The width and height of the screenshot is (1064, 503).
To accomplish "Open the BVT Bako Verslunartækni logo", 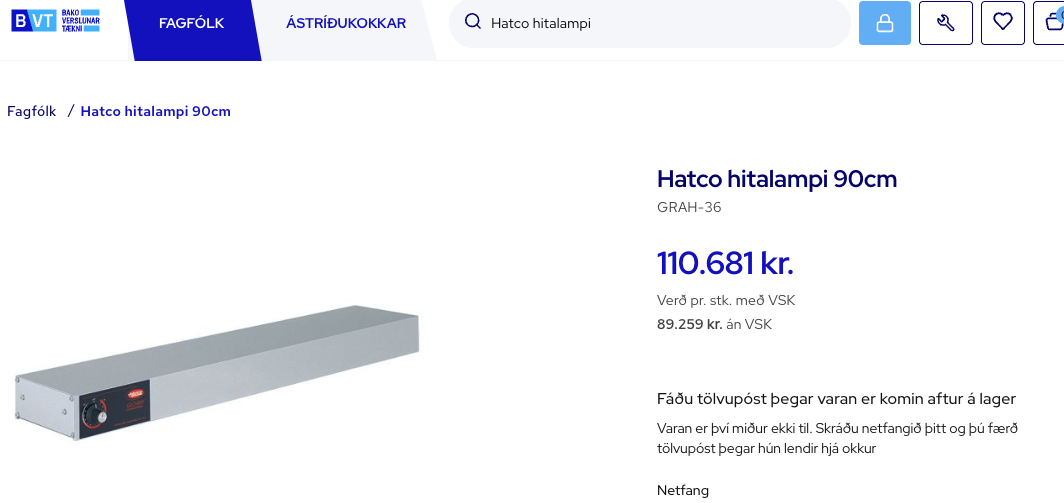I will [56, 21].
